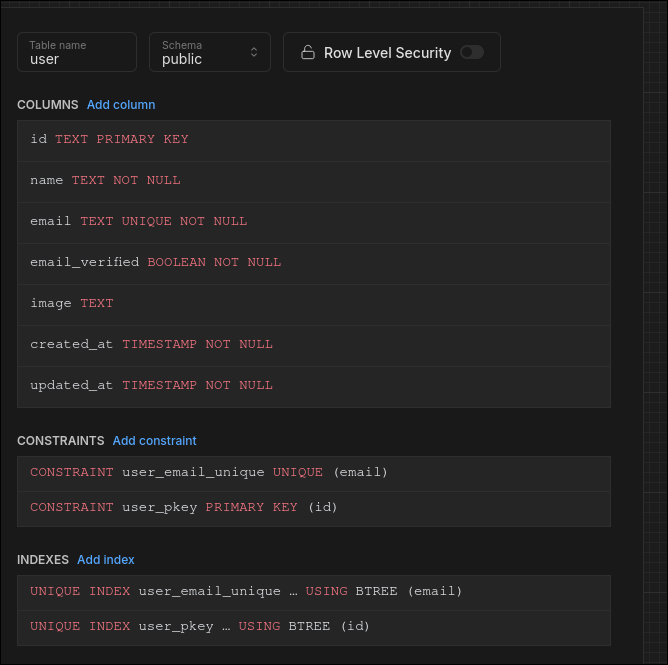Select the id TEXT PRIMARY KEY column row
Viewport: 668px width, 665px height.
313,140
